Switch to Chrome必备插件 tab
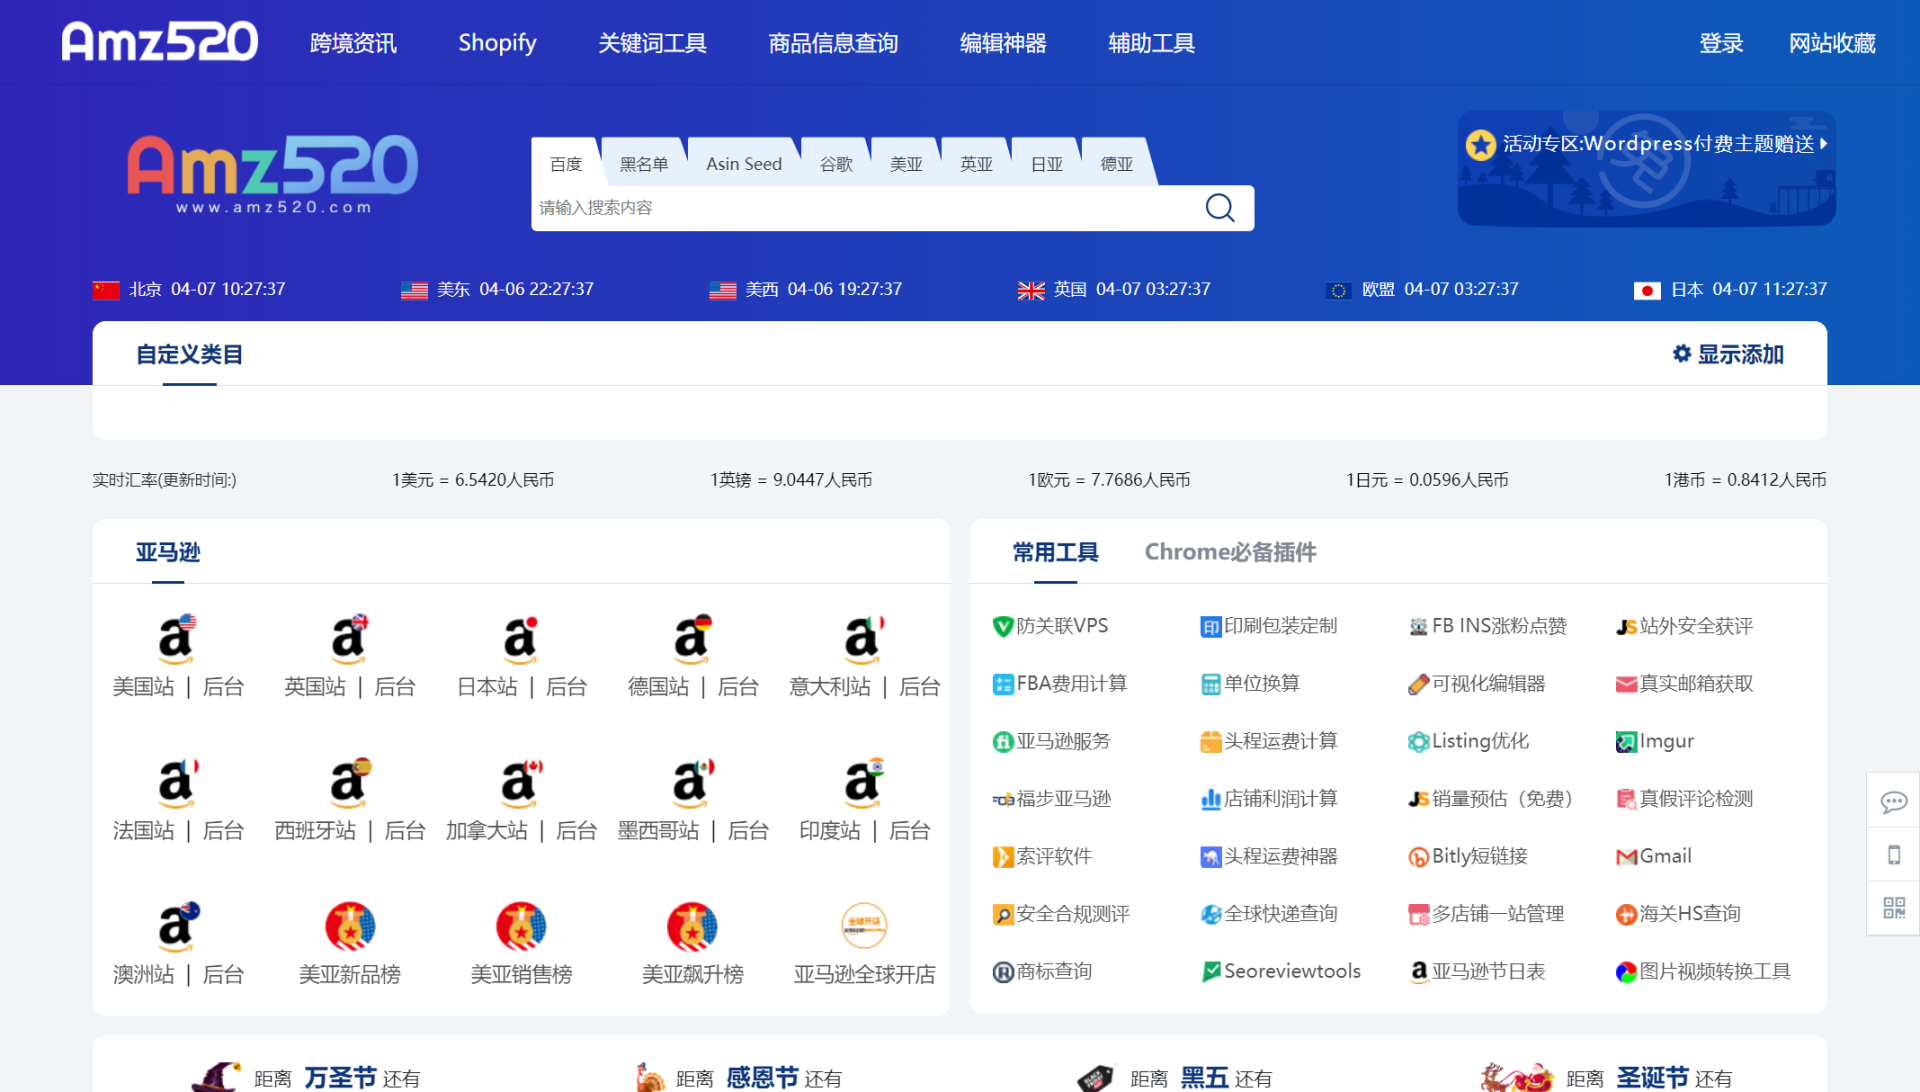 pyautogui.click(x=1230, y=552)
